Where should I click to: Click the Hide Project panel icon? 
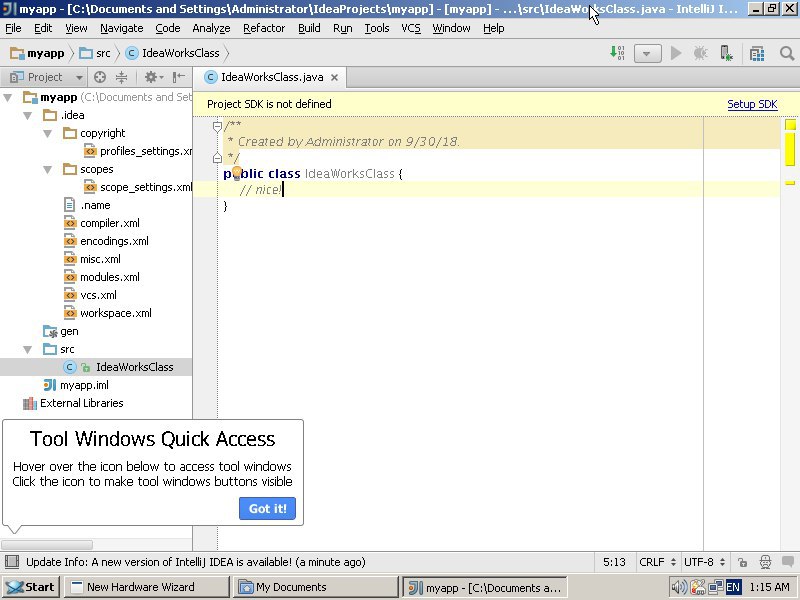pos(179,77)
